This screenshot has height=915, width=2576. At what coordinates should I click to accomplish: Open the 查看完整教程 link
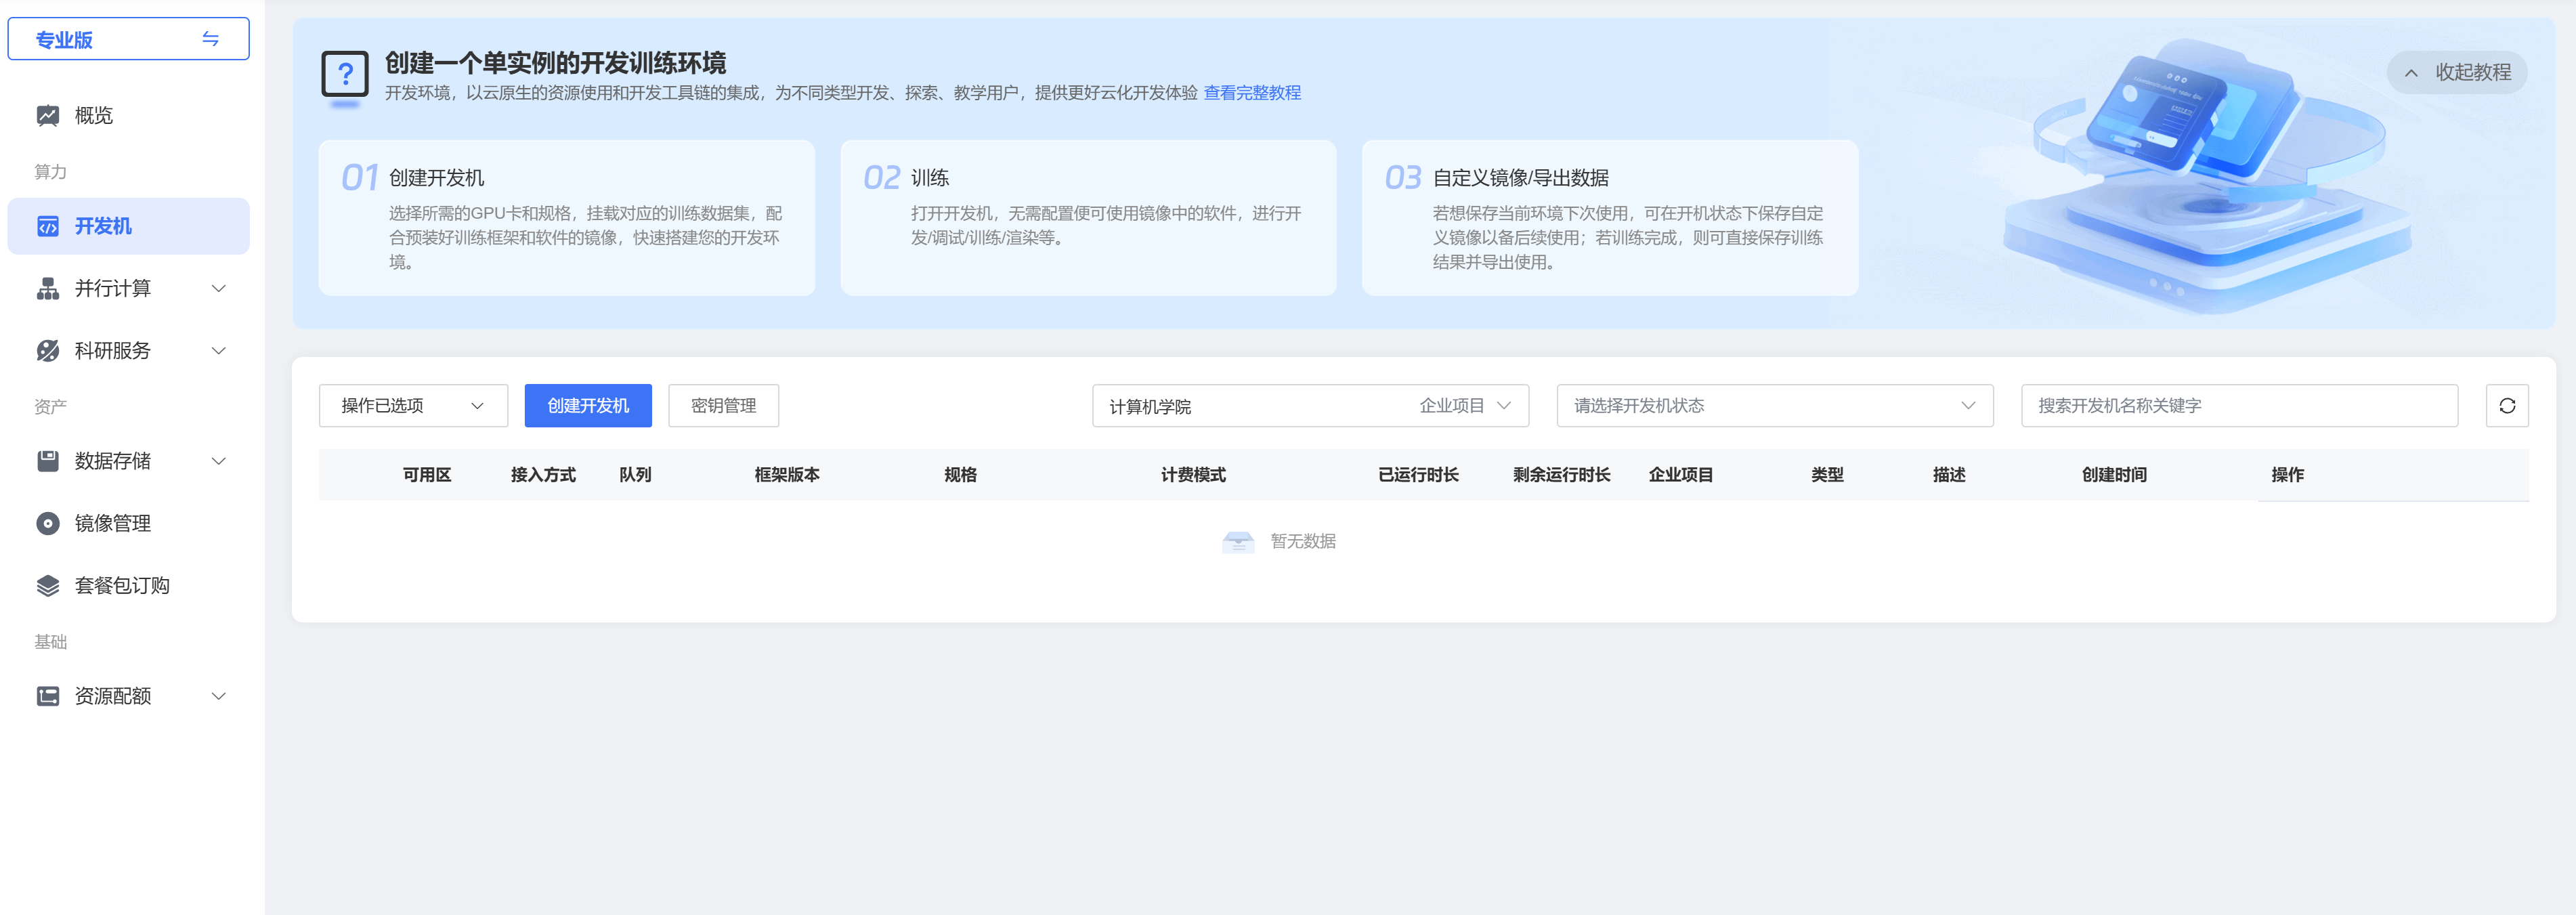1252,93
